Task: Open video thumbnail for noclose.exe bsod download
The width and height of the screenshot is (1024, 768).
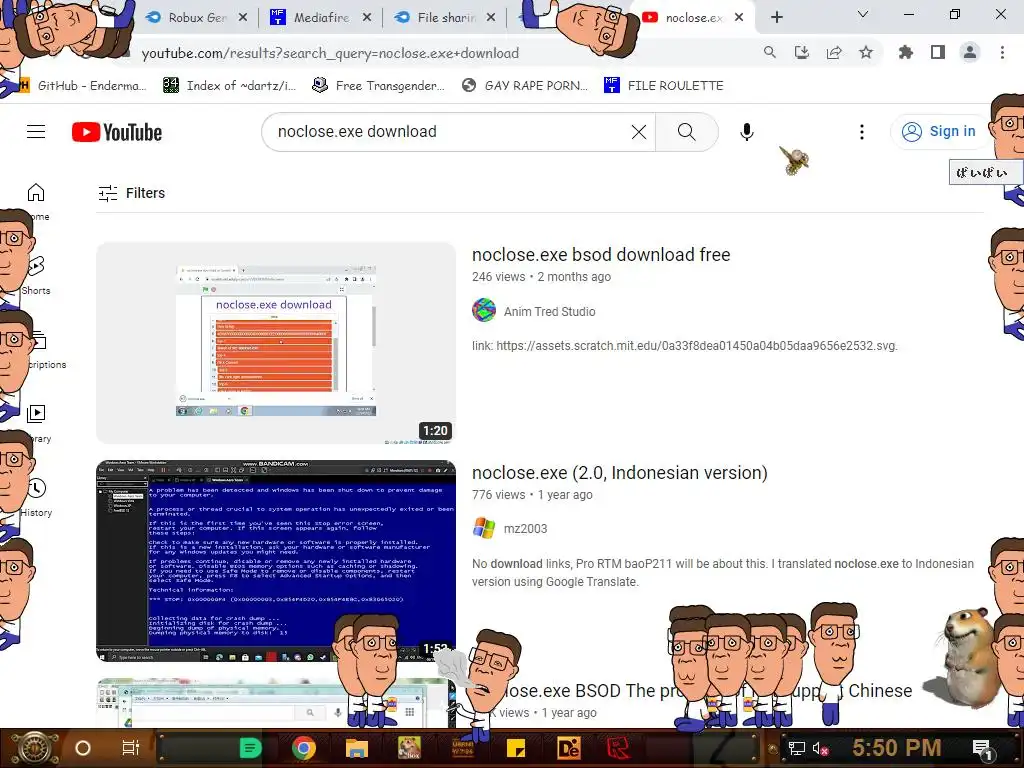Action: click(x=276, y=343)
